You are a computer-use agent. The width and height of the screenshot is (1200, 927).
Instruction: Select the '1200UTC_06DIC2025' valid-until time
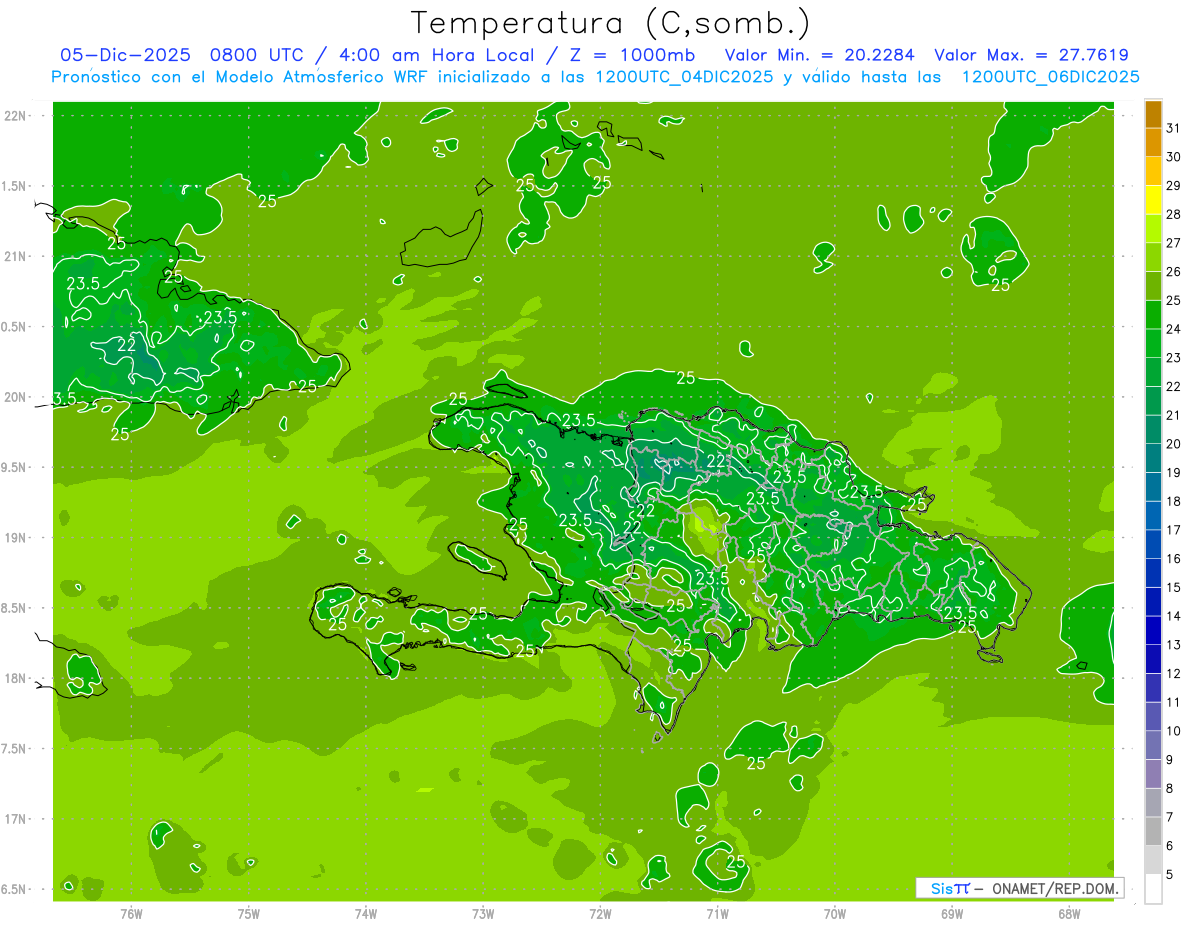click(1050, 77)
